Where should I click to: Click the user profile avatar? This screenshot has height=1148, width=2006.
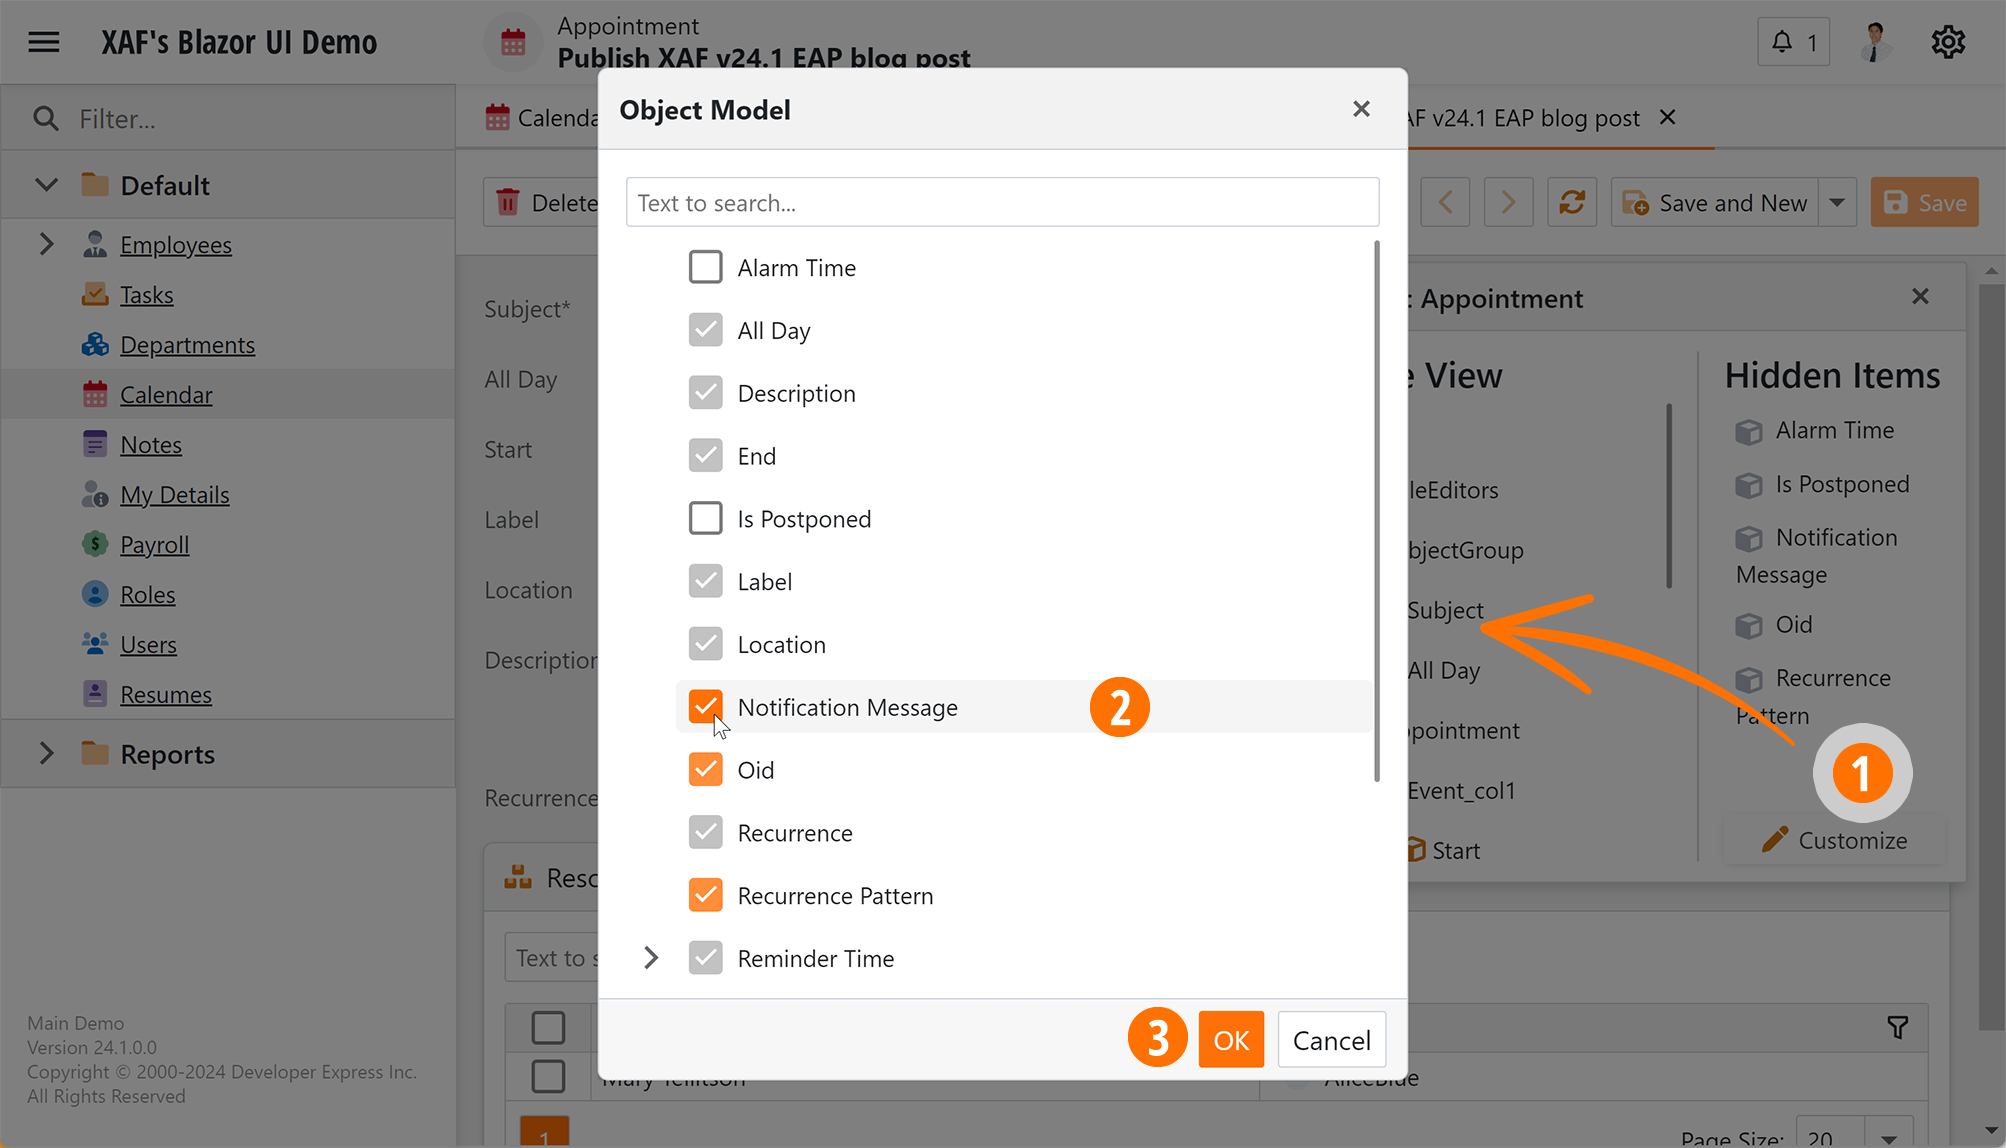pyautogui.click(x=1875, y=42)
